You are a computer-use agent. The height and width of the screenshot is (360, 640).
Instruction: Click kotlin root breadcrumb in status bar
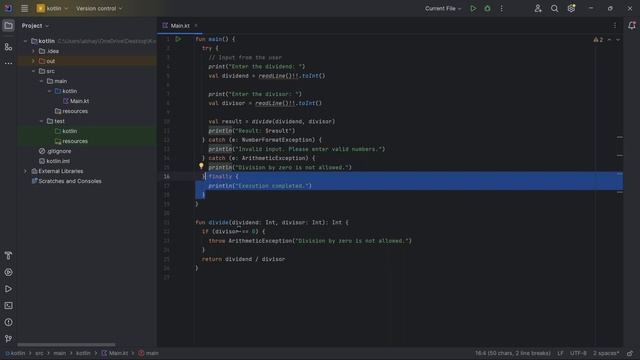click(15, 353)
